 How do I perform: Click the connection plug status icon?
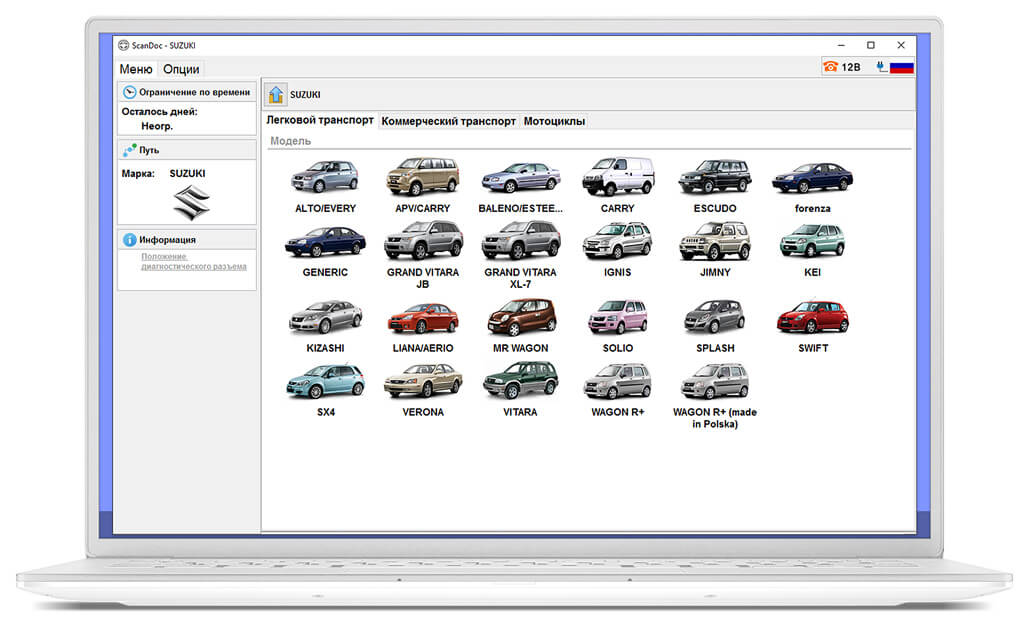coord(882,67)
